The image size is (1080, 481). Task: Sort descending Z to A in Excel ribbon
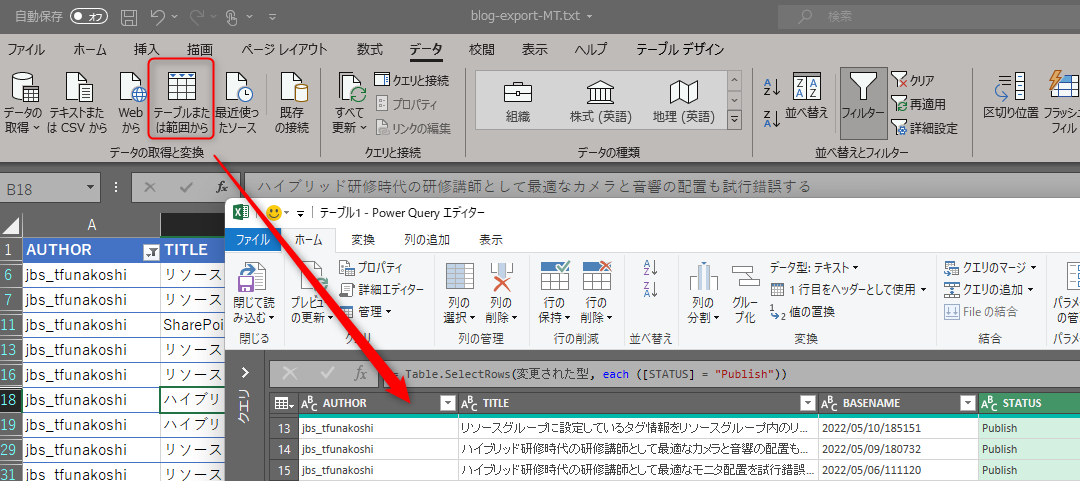772,119
